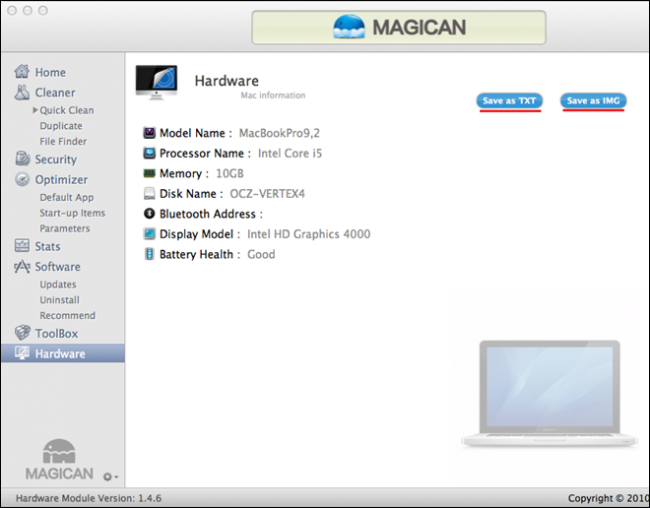Click the Processor Name row icon
This screenshot has width=650, height=508.
coord(149,153)
